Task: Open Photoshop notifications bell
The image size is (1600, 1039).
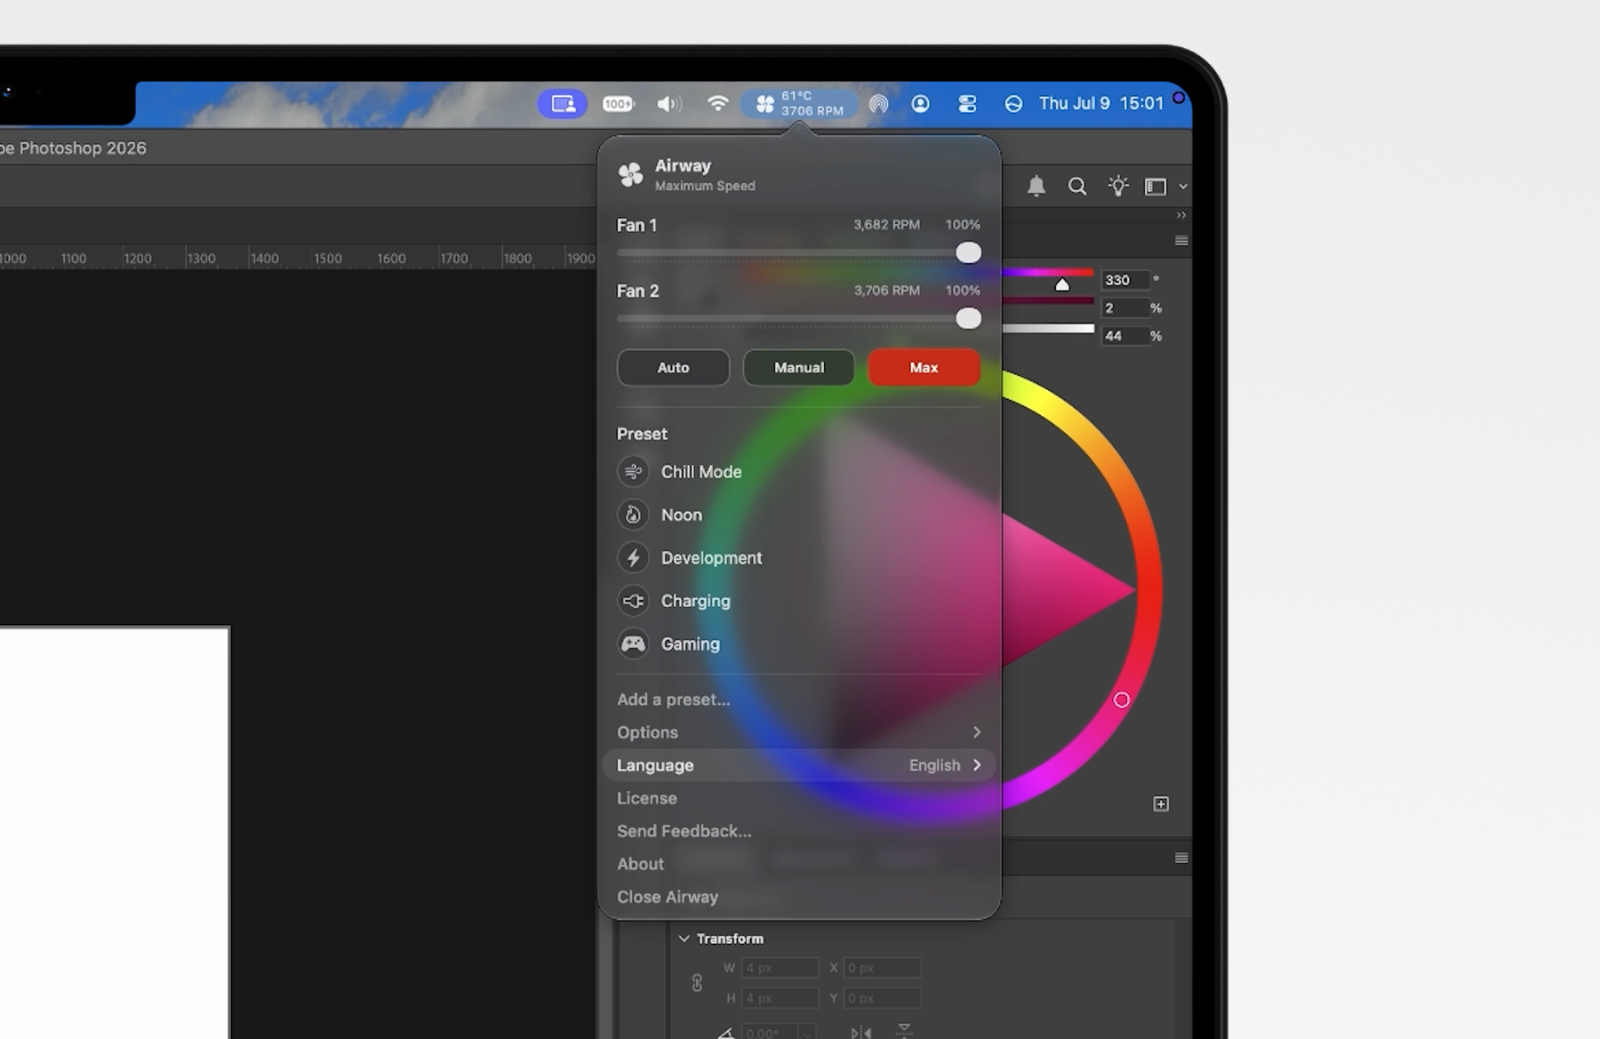Action: tap(1037, 186)
